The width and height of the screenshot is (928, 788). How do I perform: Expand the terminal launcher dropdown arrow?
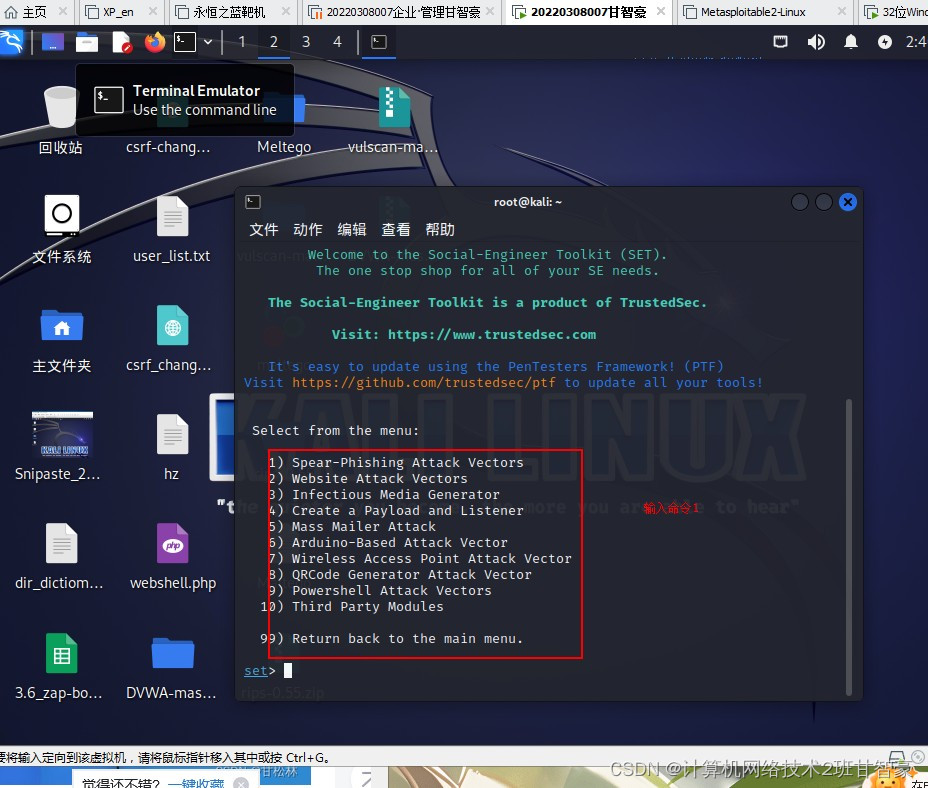point(208,42)
